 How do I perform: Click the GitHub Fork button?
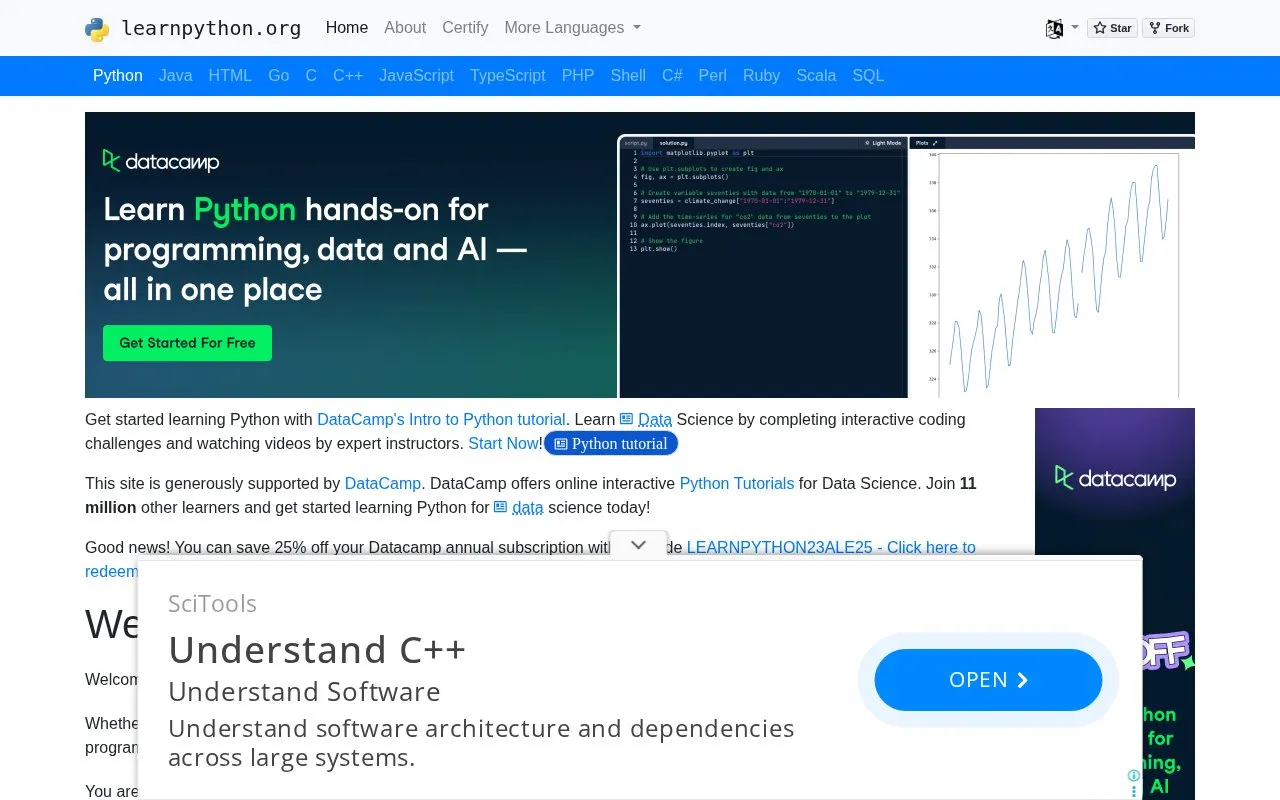[1169, 28]
